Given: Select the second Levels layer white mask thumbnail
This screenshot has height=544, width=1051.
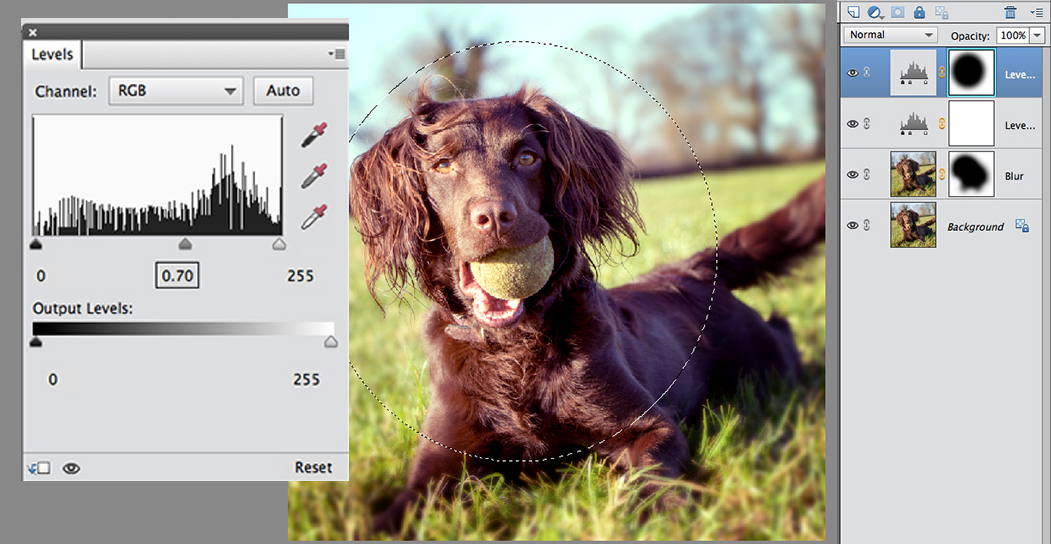Looking at the screenshot, I should [x=971, y=123].
